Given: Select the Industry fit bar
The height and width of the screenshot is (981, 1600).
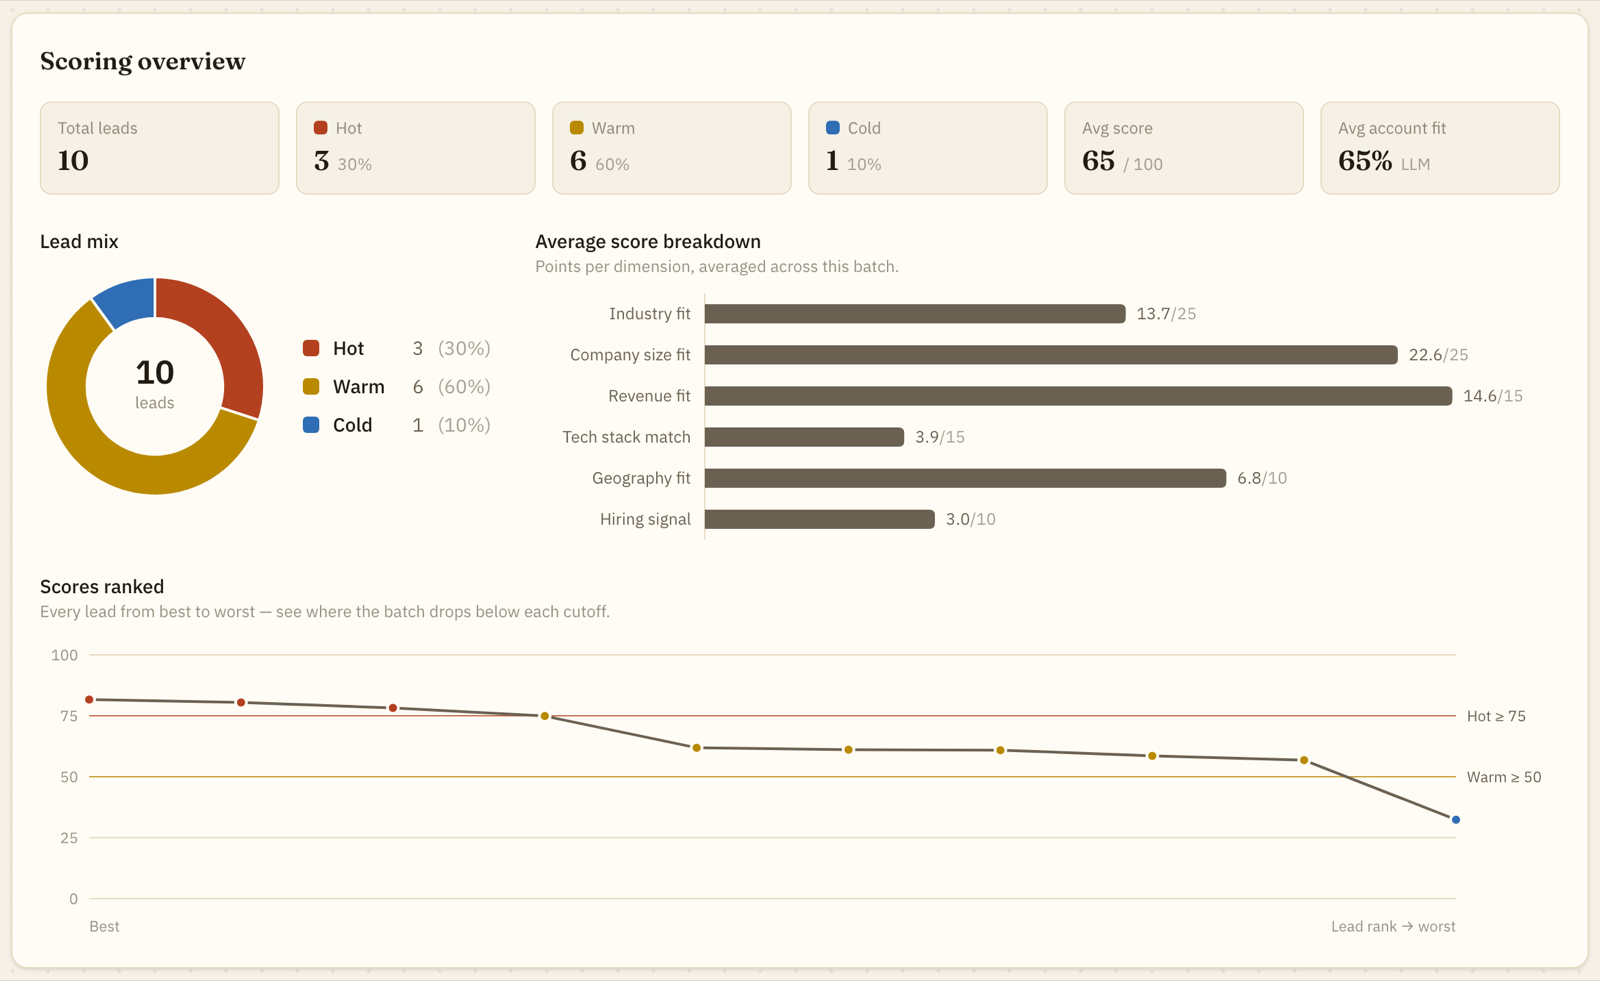Looking at the screenshot, I should [915, 314].
